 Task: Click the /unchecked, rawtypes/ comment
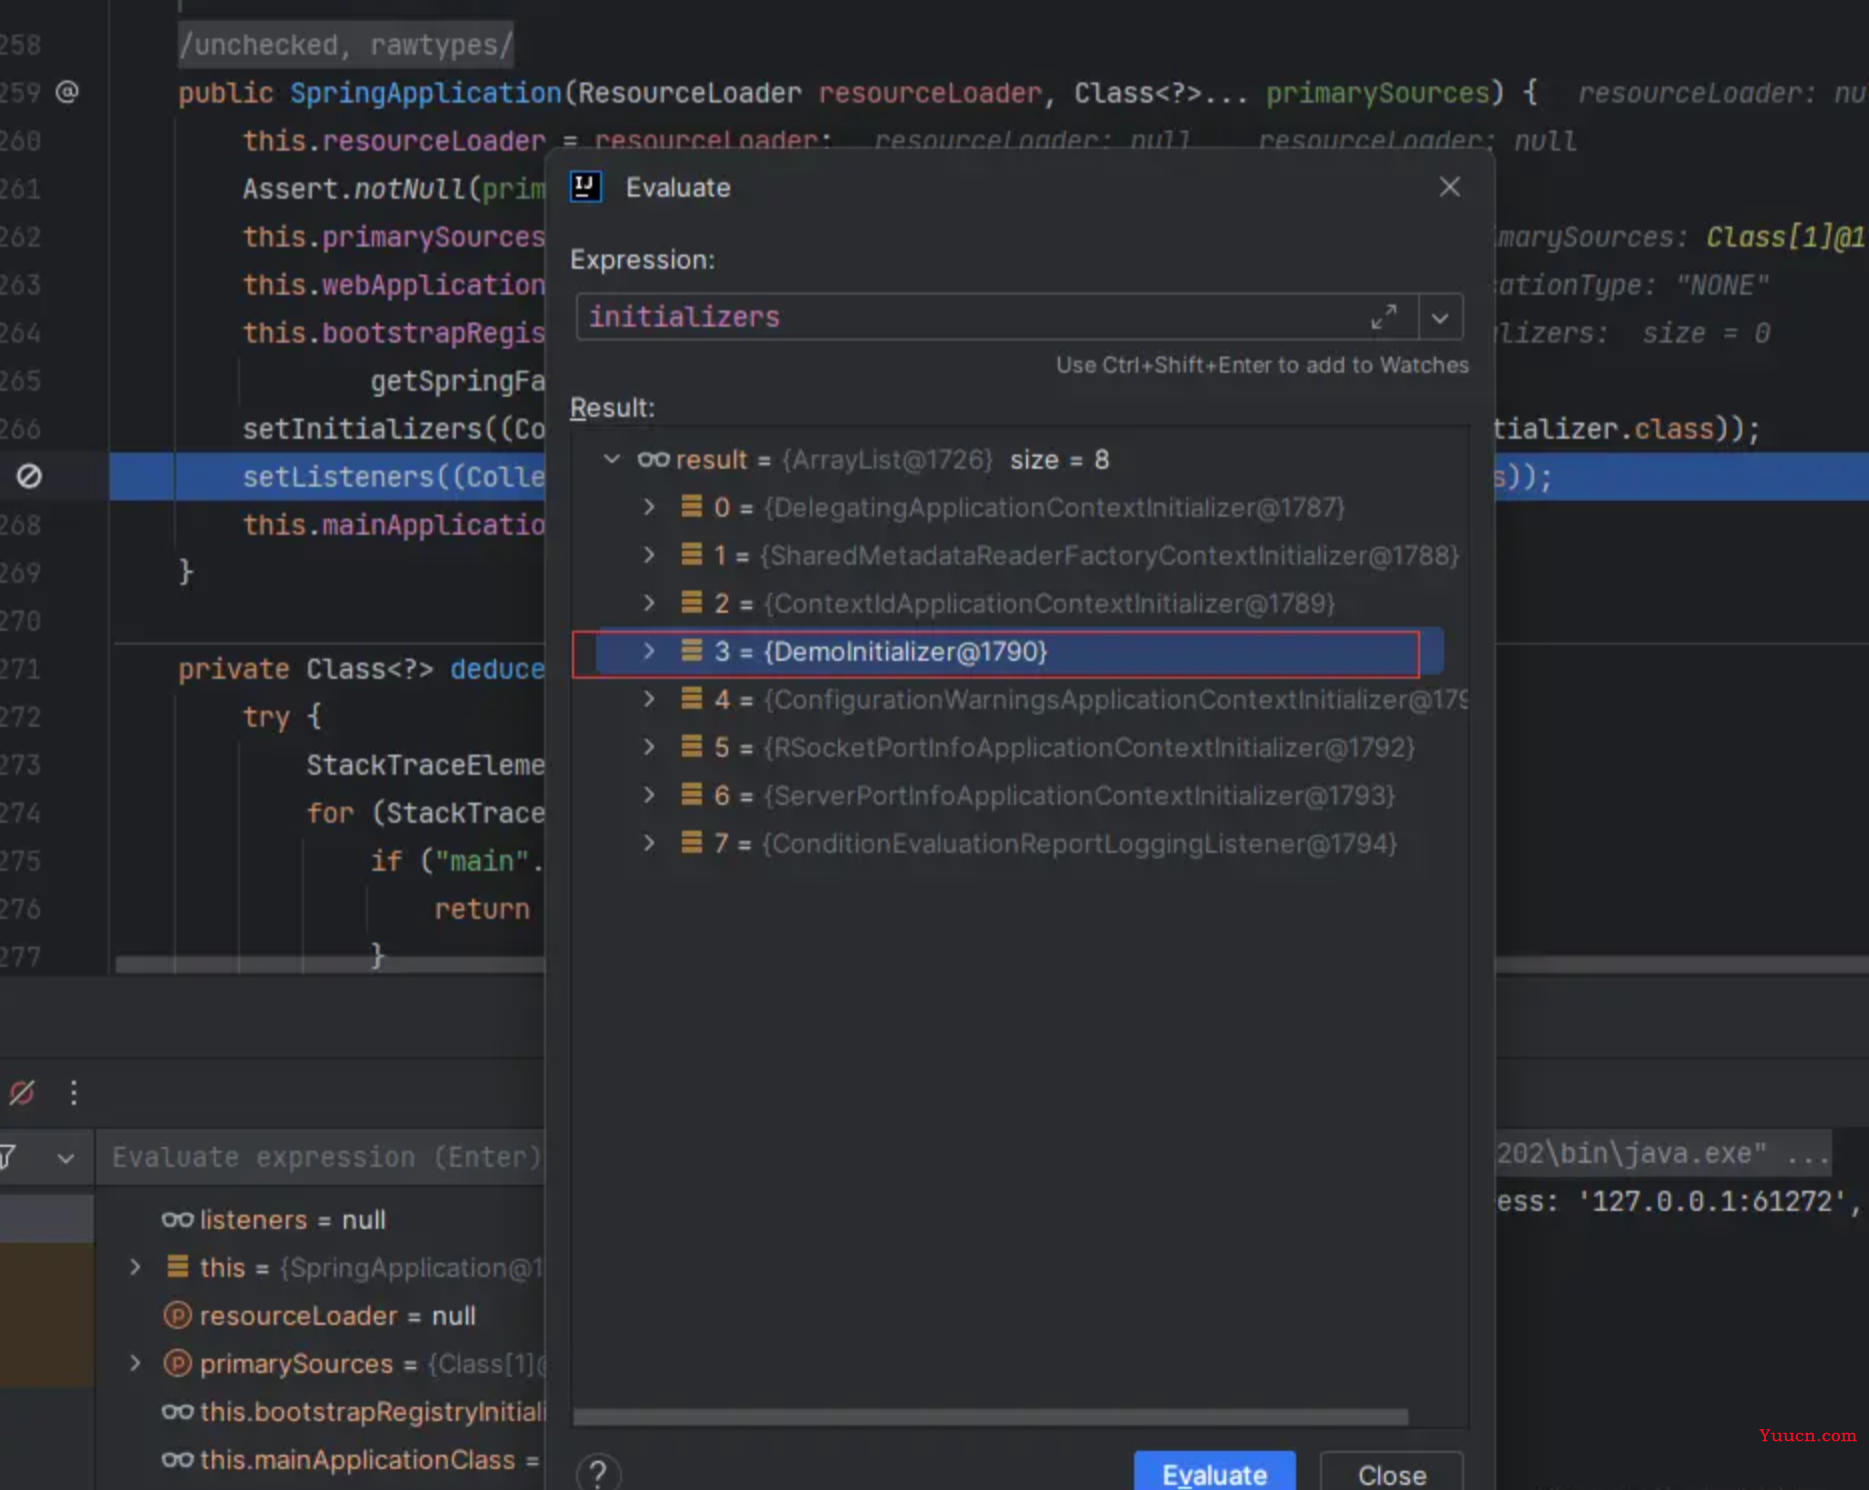[x=345, y=45]
